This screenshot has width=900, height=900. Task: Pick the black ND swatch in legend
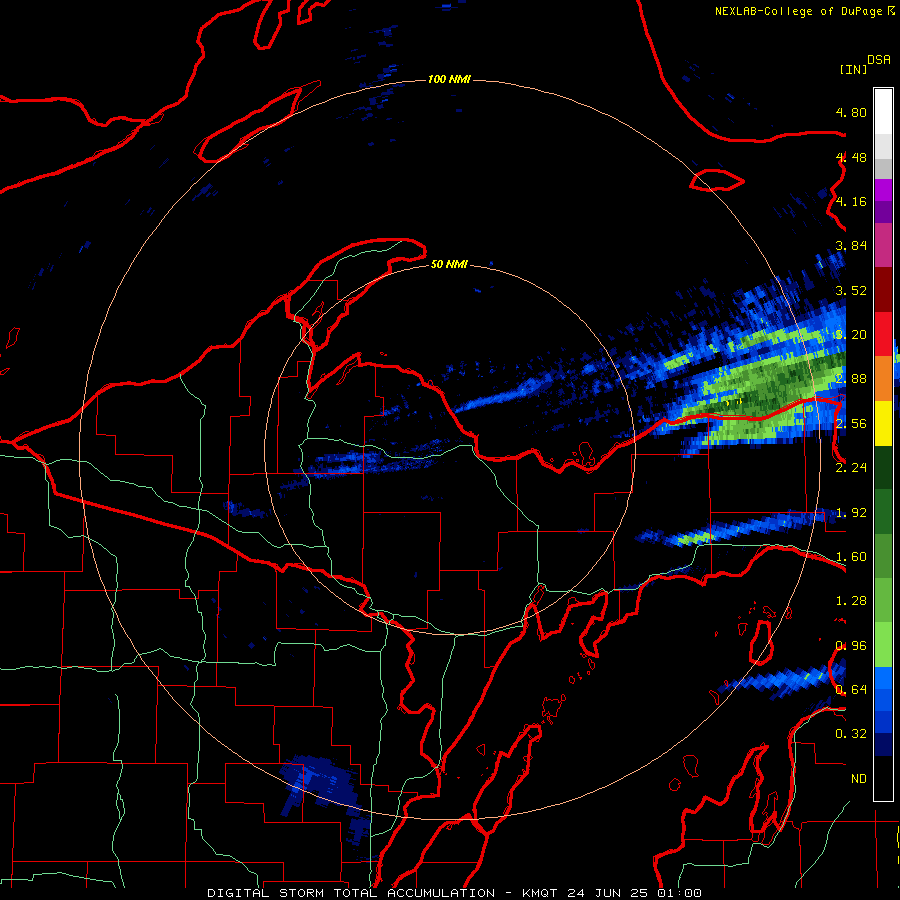(883, 778)
